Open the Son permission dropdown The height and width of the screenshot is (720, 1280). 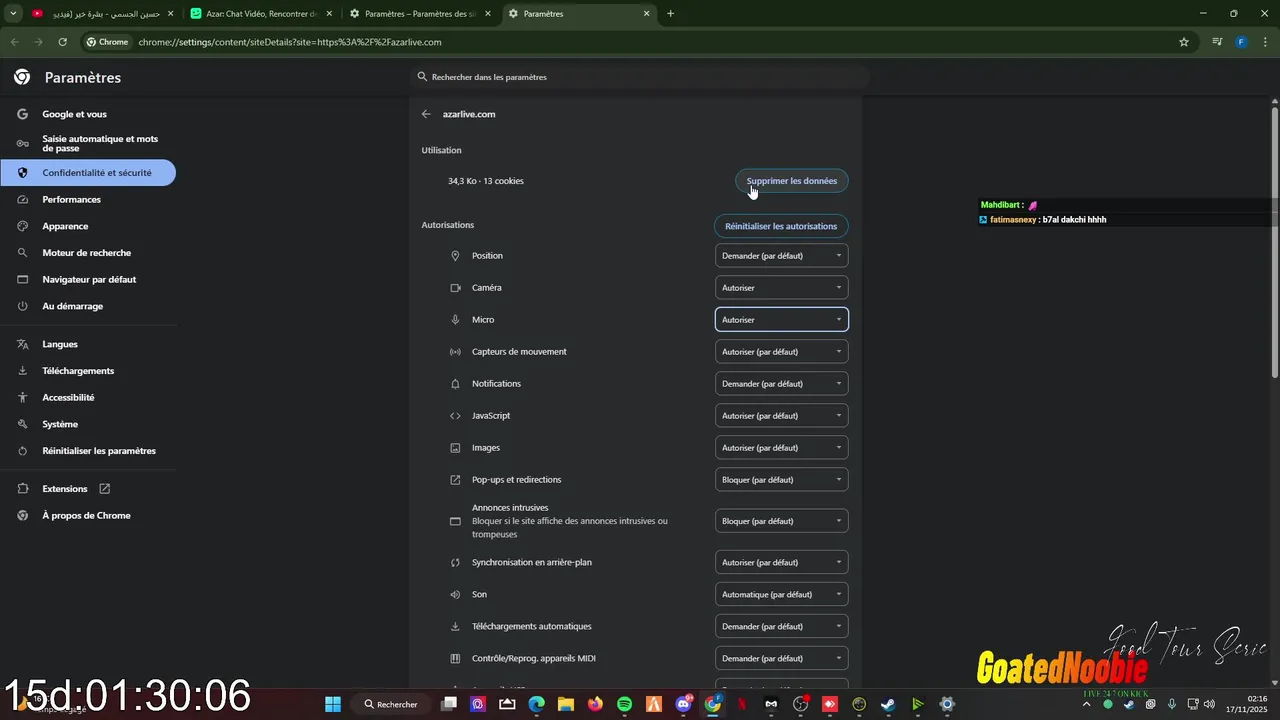(x=782, y=594)
